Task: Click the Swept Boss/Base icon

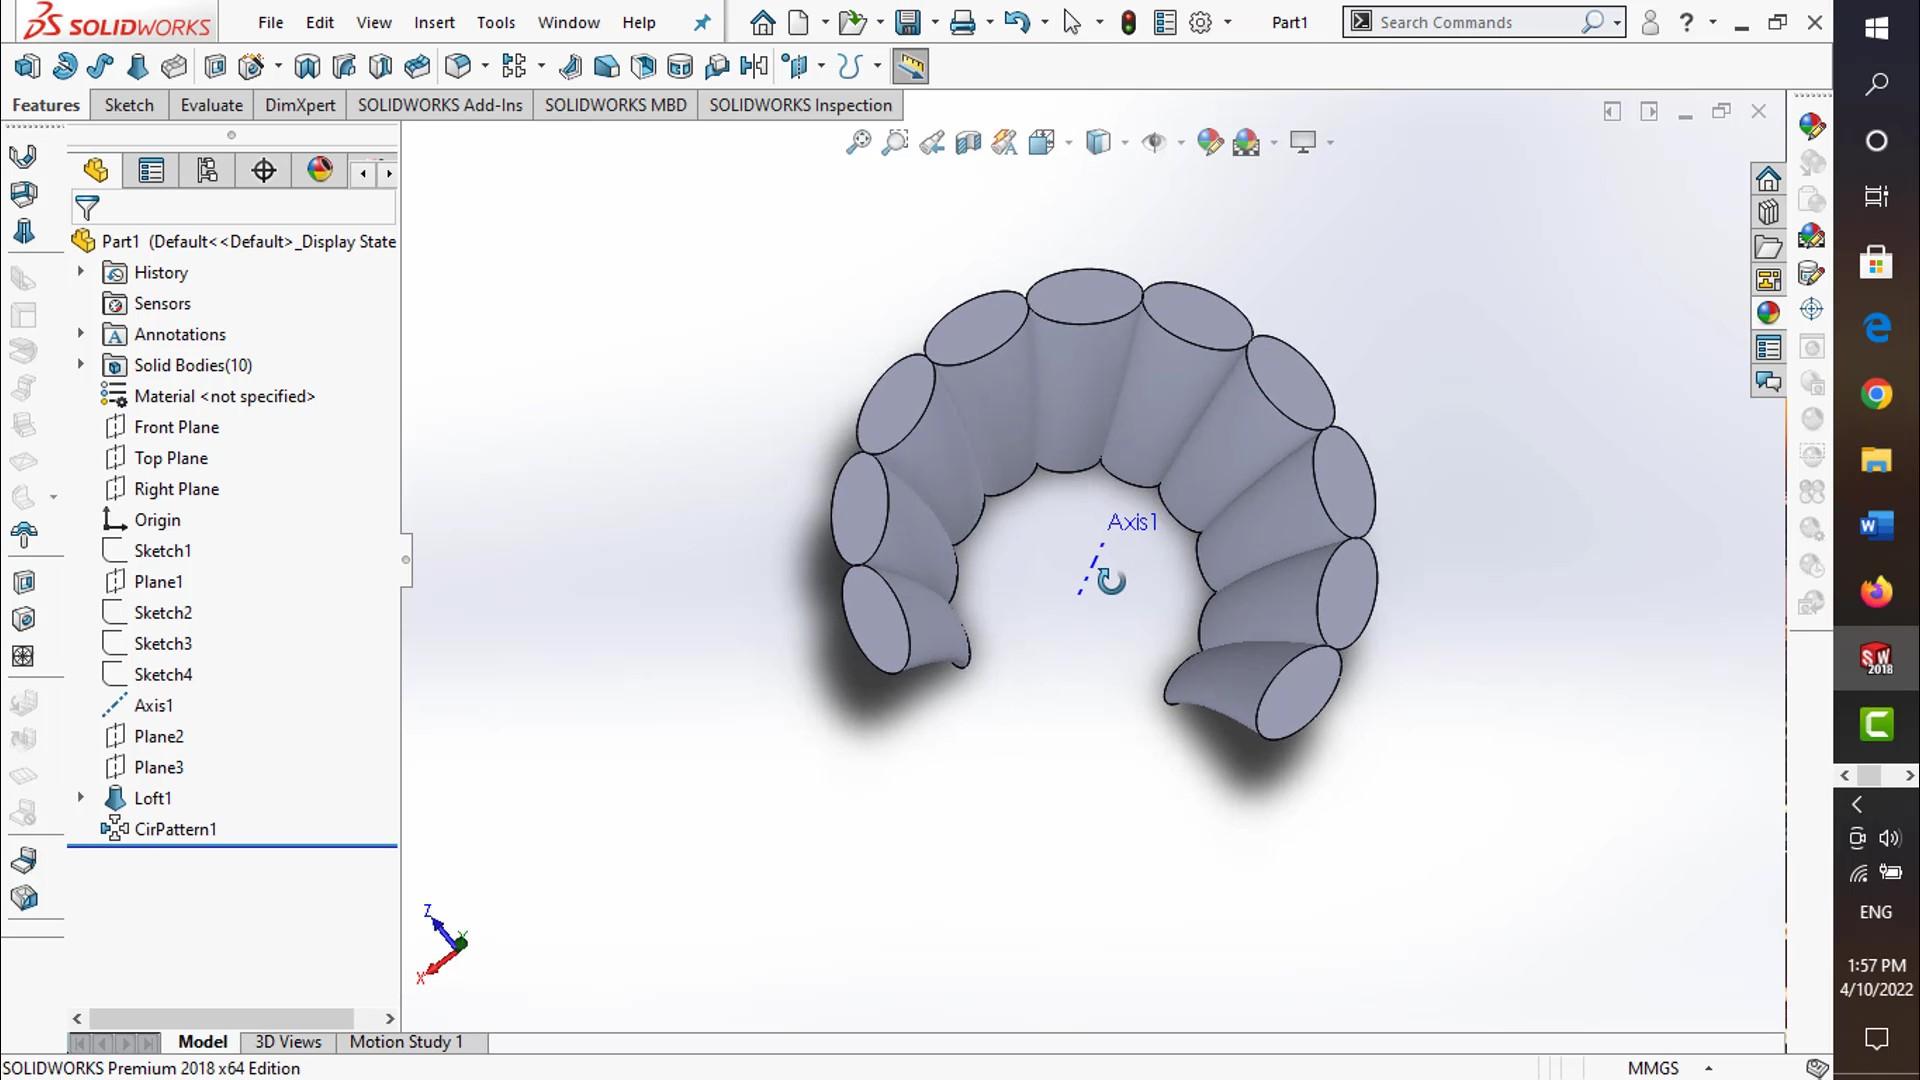Action: pyautogui.click(x=100, y=67)
